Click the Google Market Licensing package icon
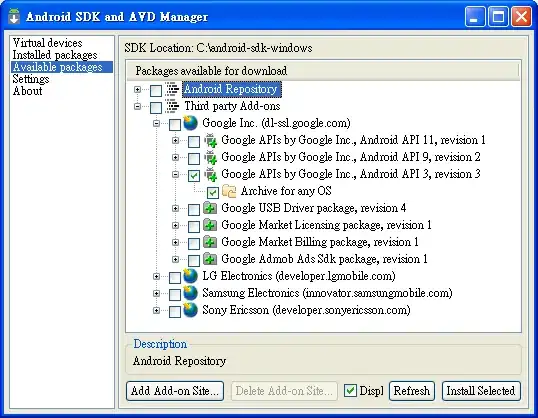 tap(210, 225)
